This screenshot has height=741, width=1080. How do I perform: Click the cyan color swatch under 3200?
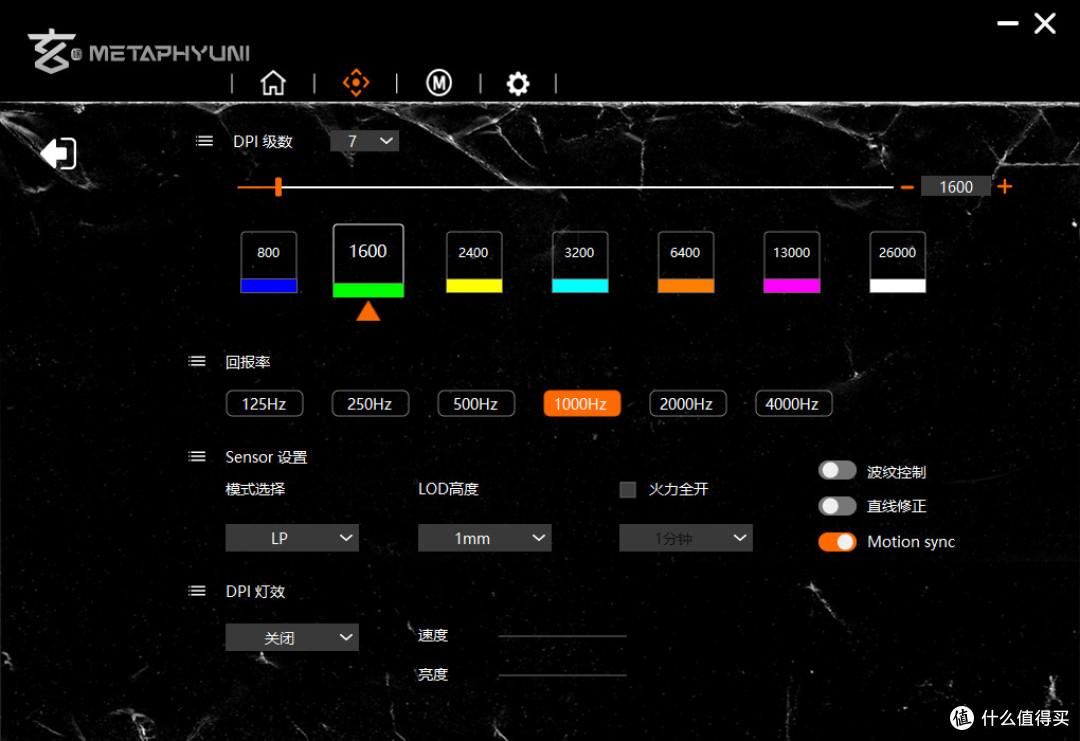click(580, 286)
